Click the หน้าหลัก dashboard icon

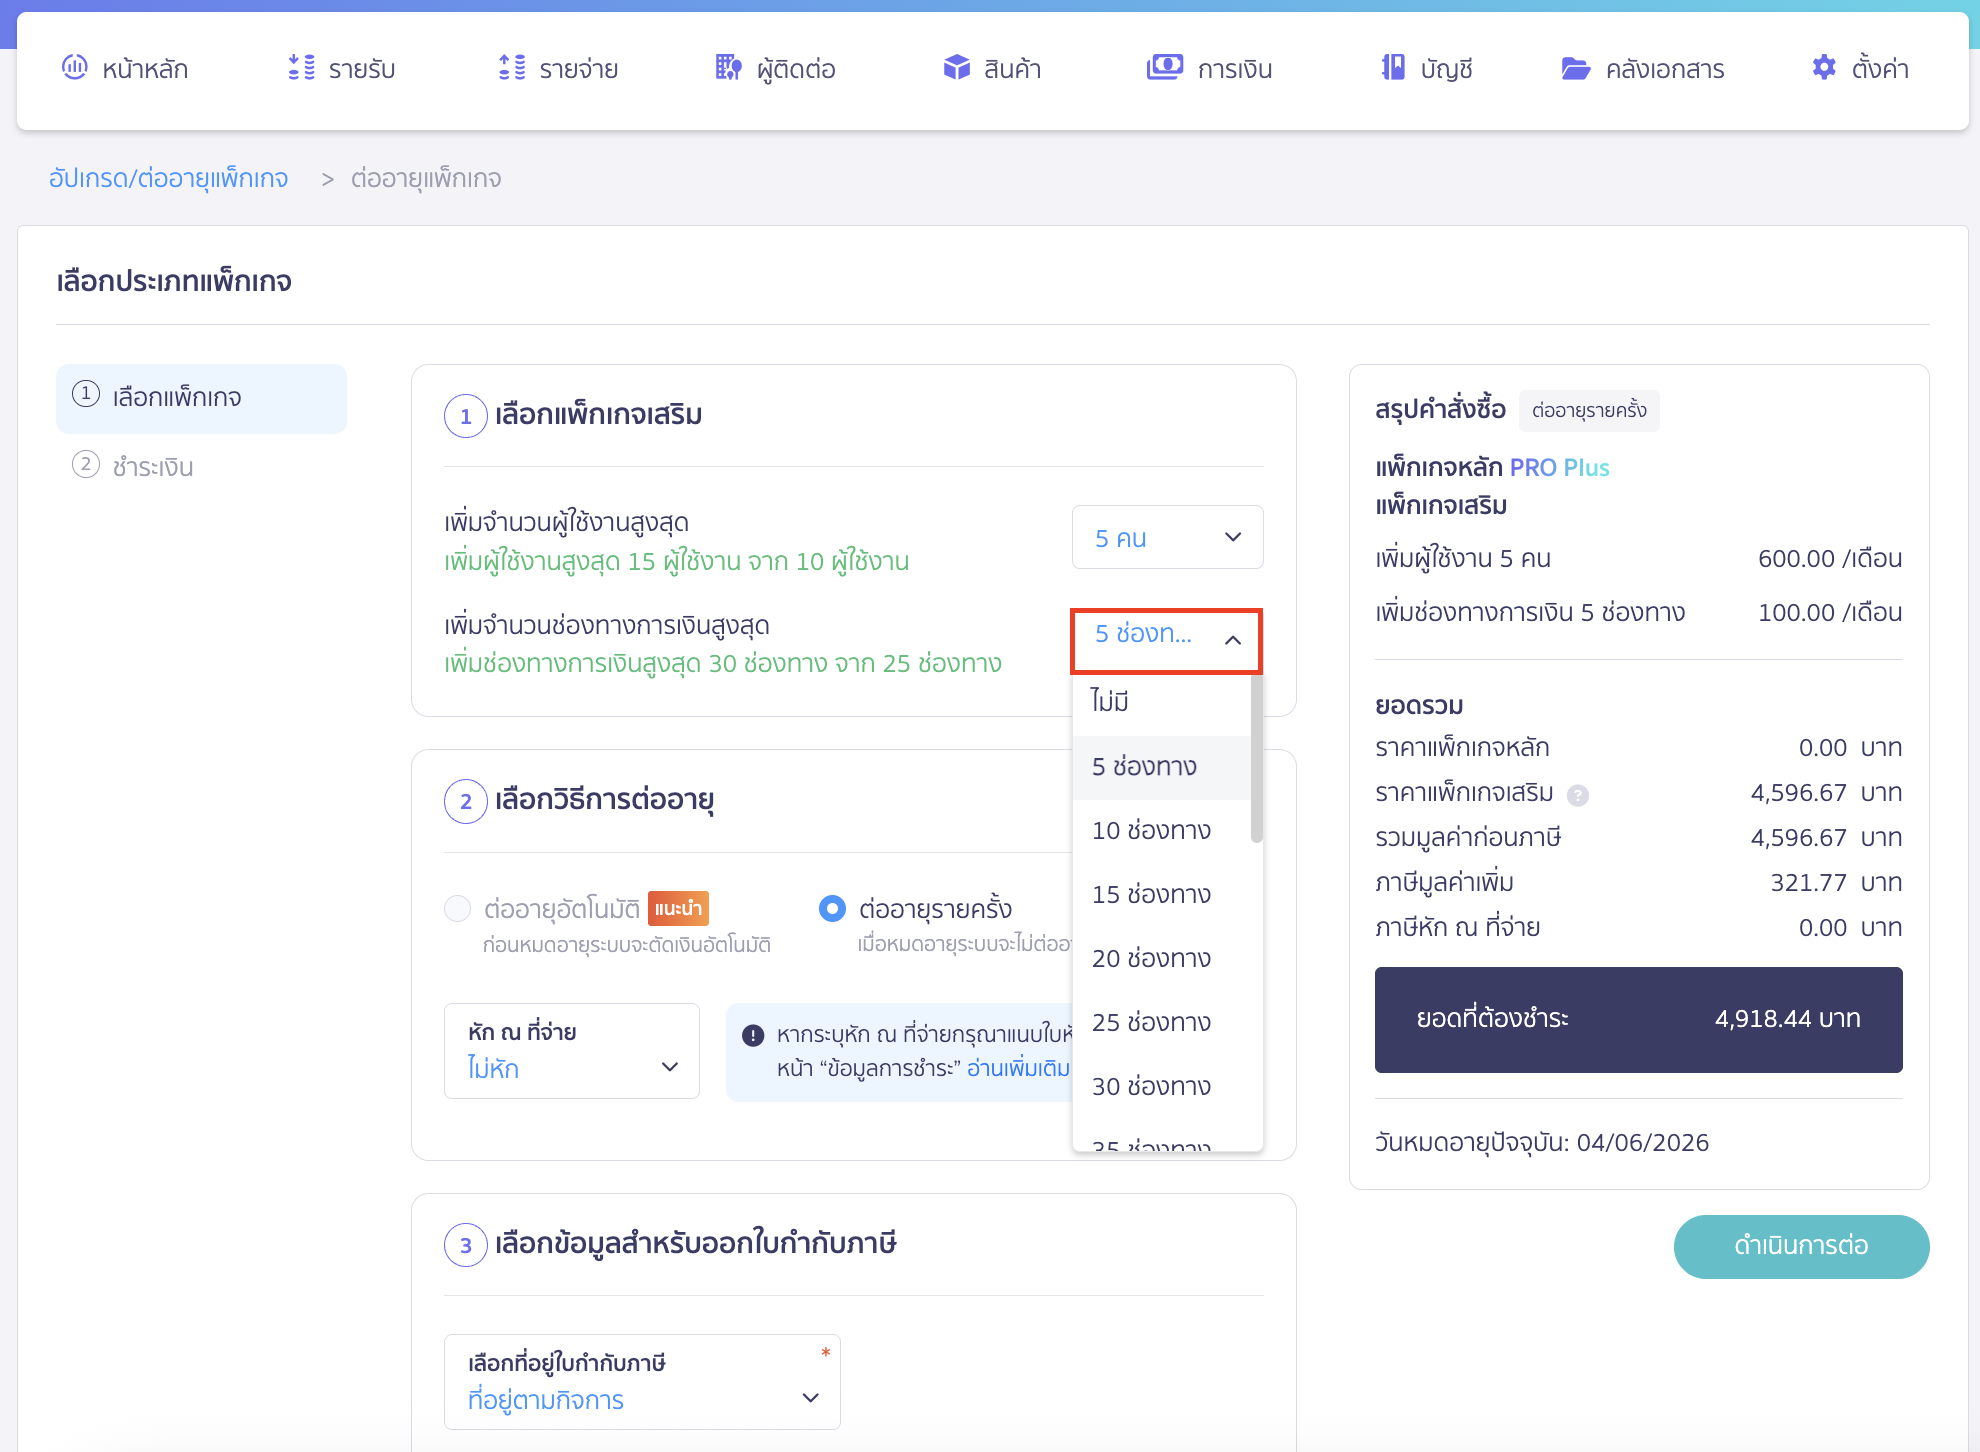(x=75, y=68)
